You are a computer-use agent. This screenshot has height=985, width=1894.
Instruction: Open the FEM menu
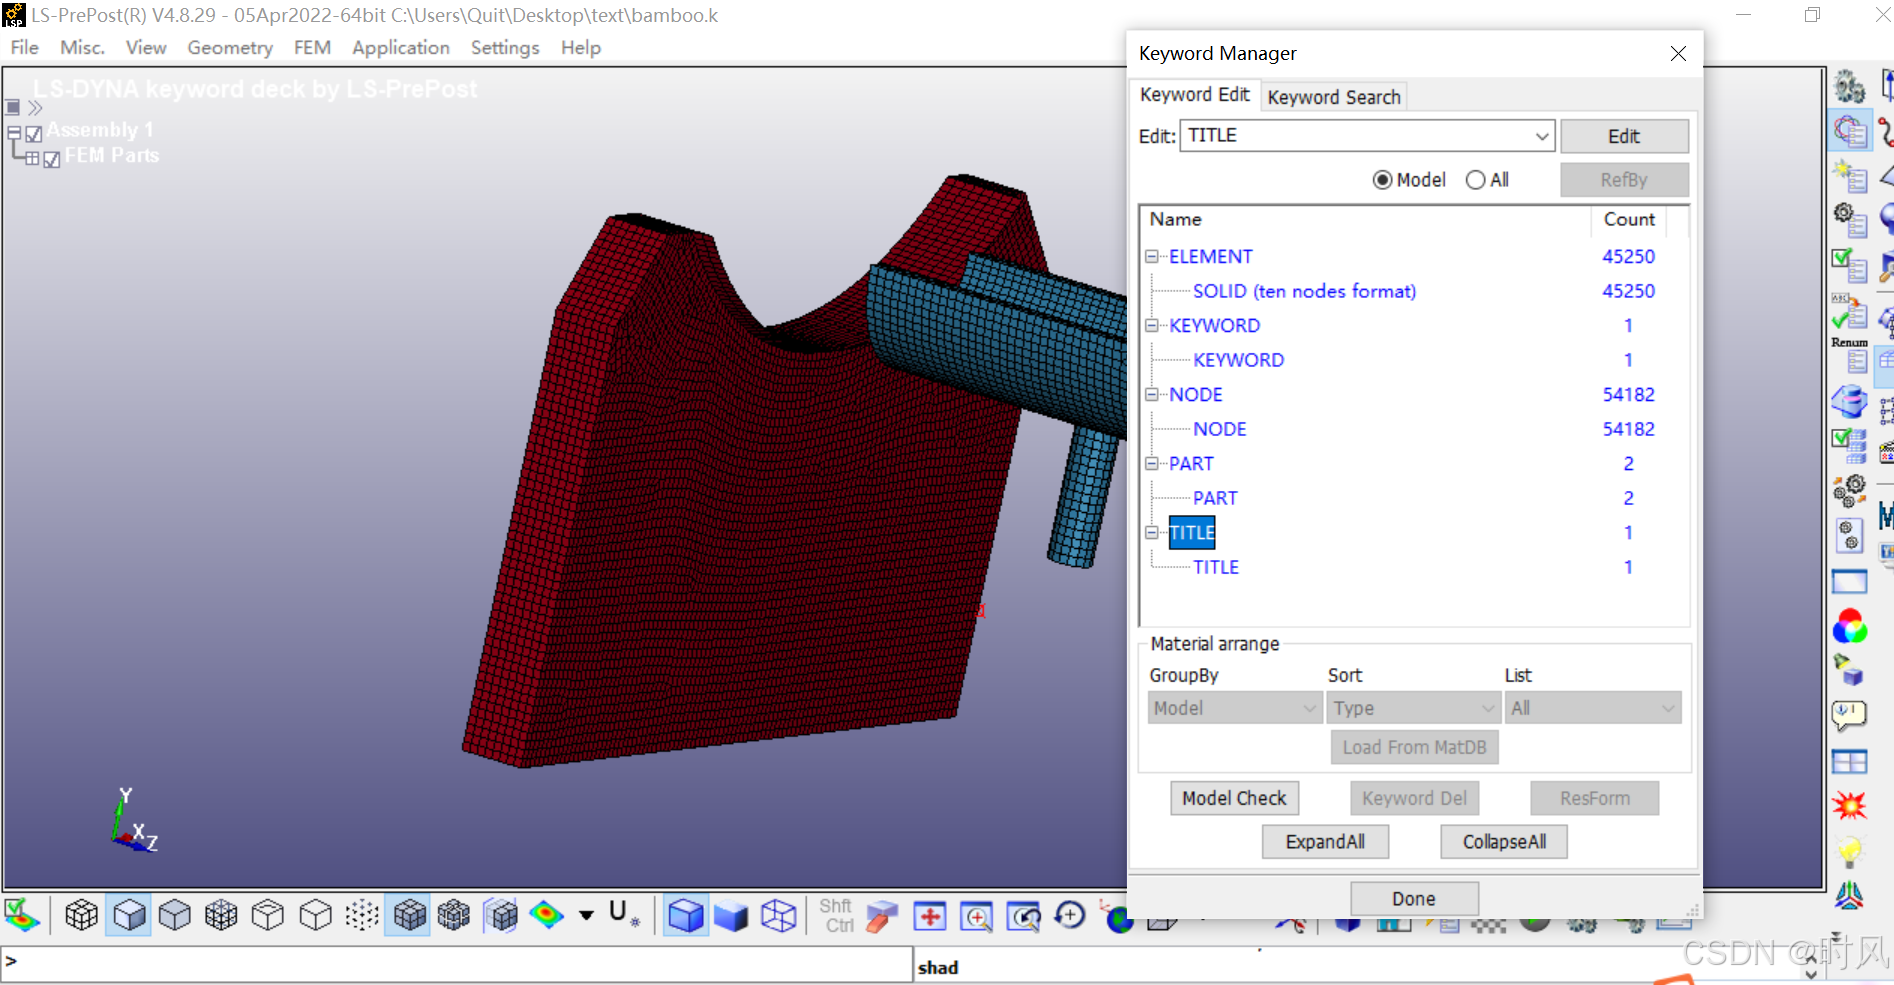coord(312,48)
